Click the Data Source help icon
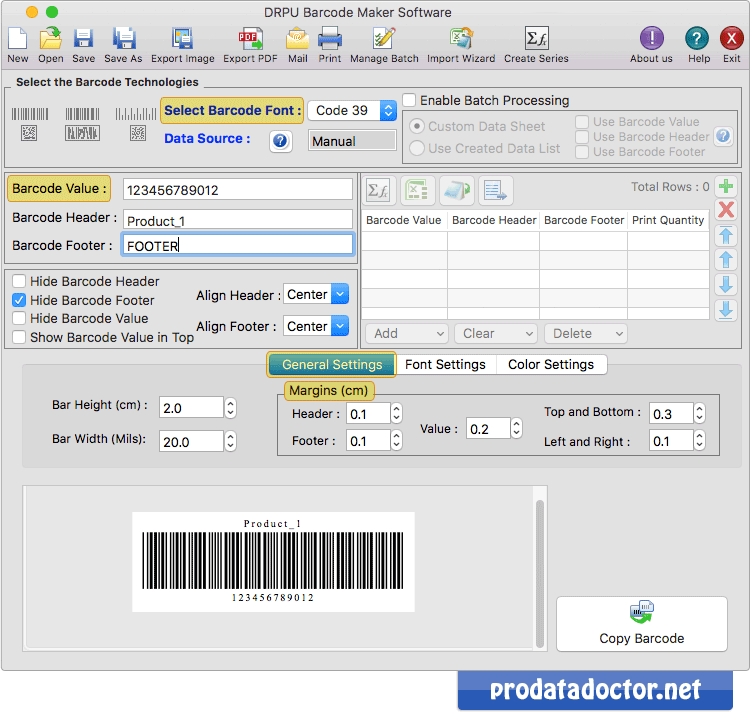 [x=280, y=141]
